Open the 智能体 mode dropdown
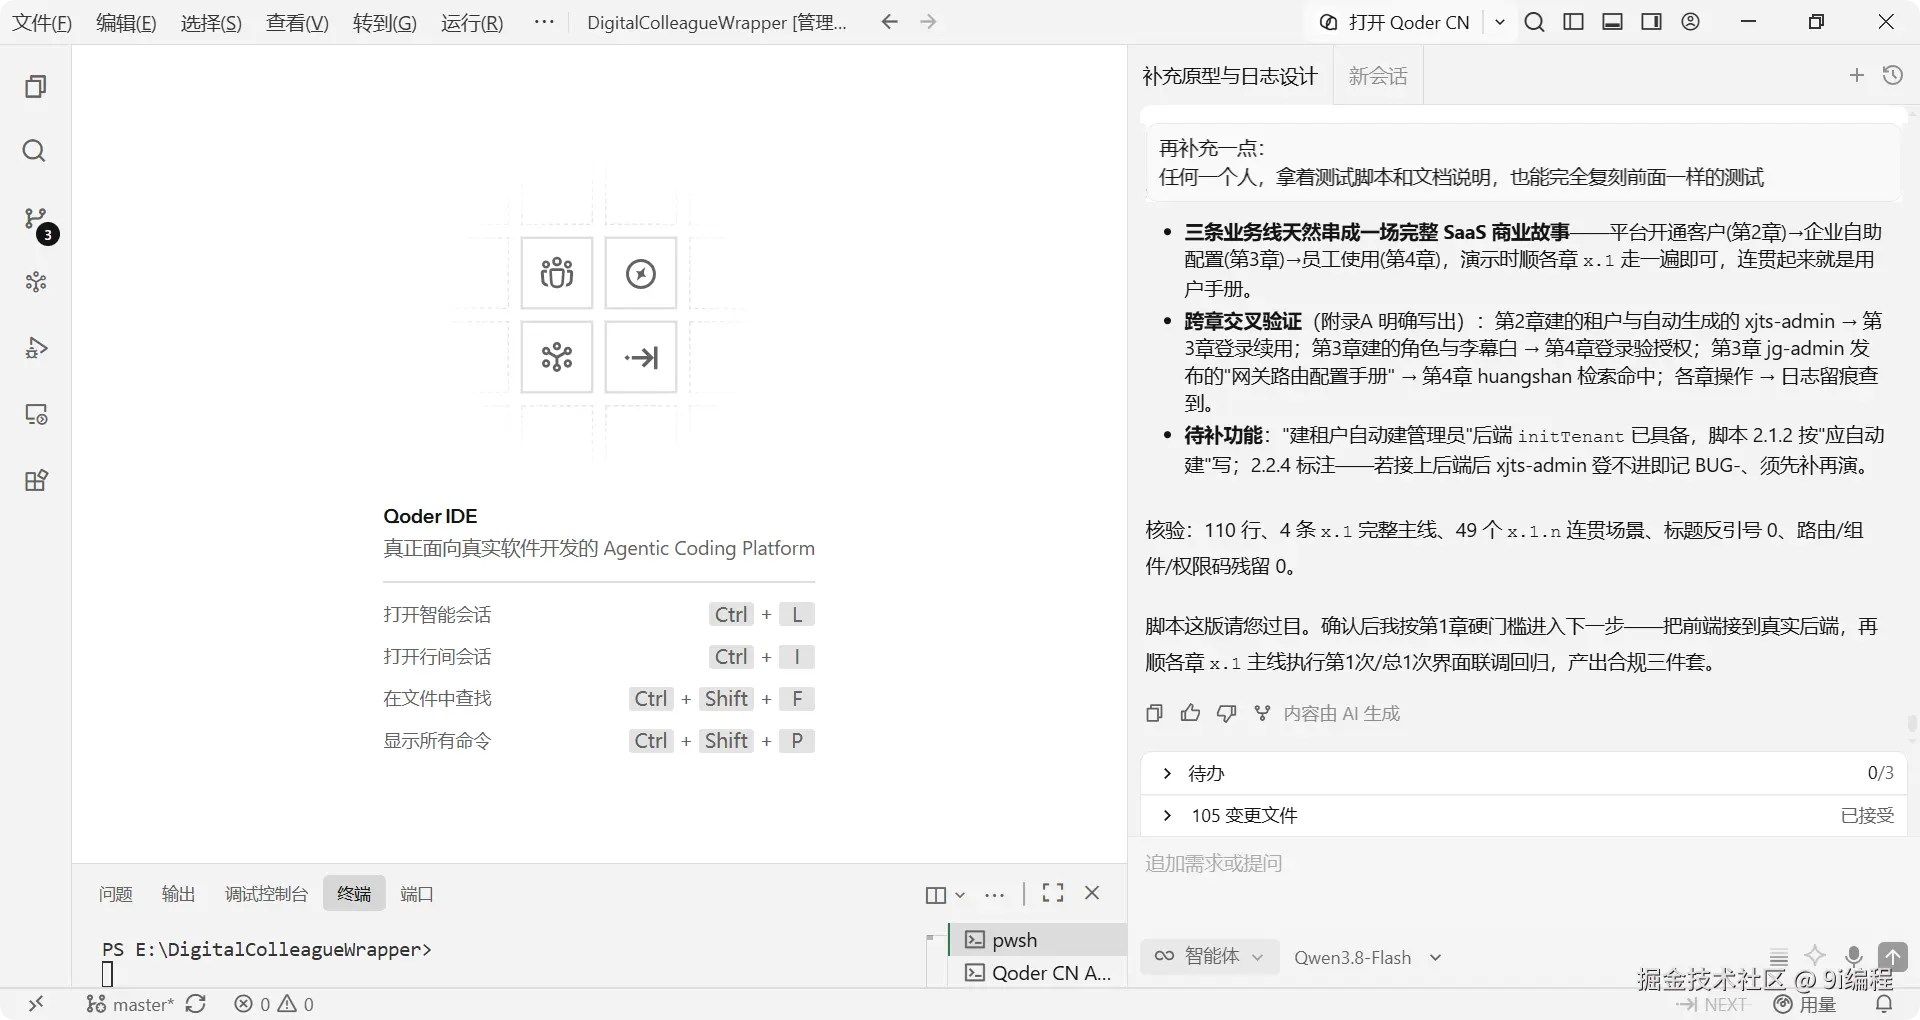 1209,957
